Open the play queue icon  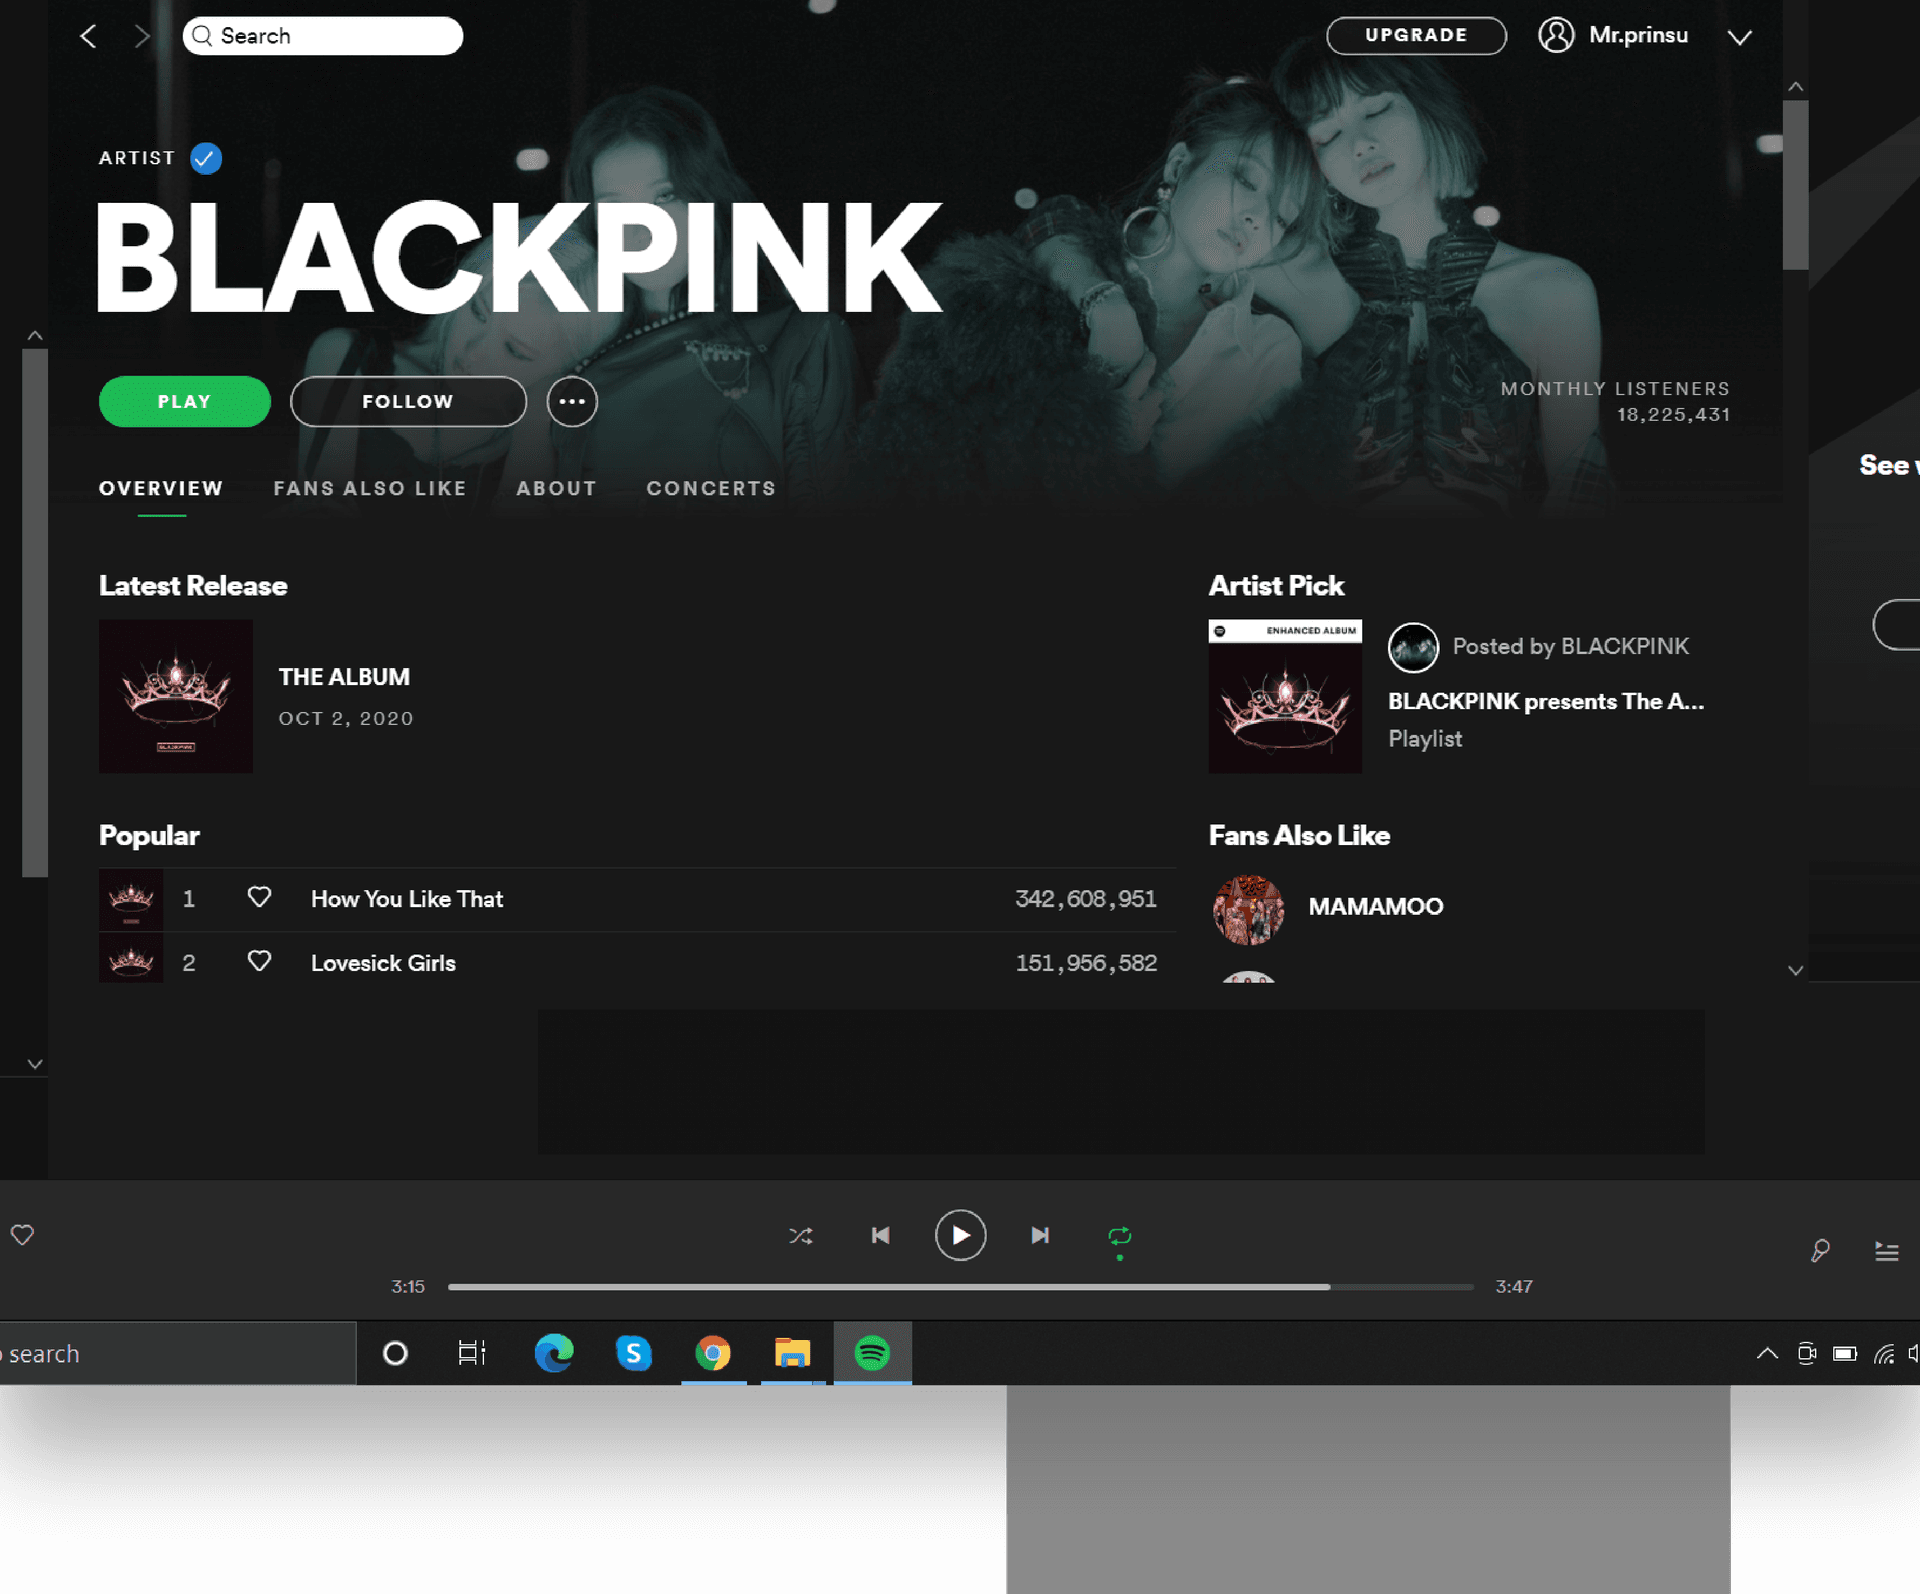tap(1886, 1251)
